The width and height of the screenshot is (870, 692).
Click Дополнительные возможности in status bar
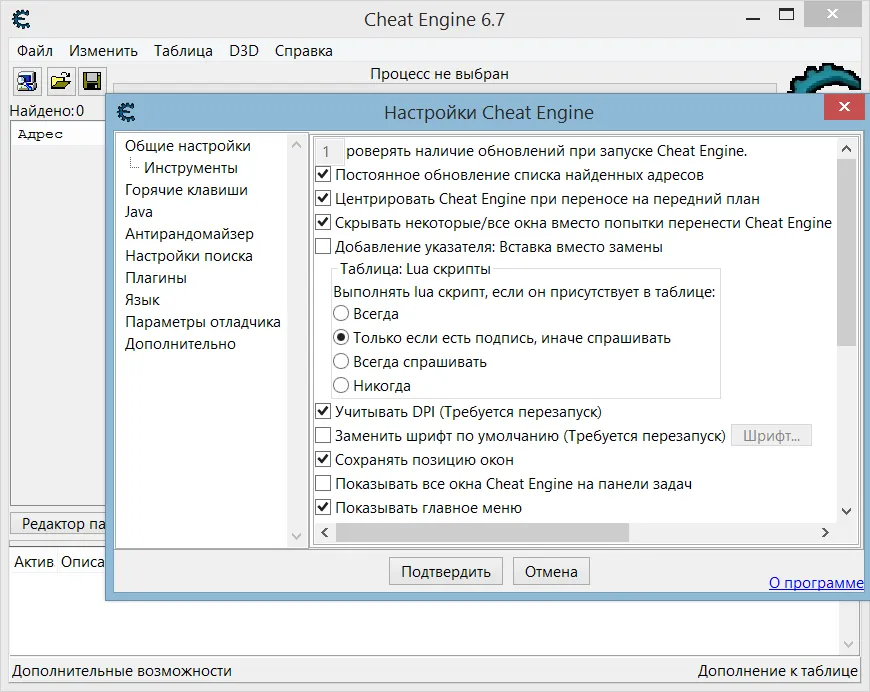(122, 671)
